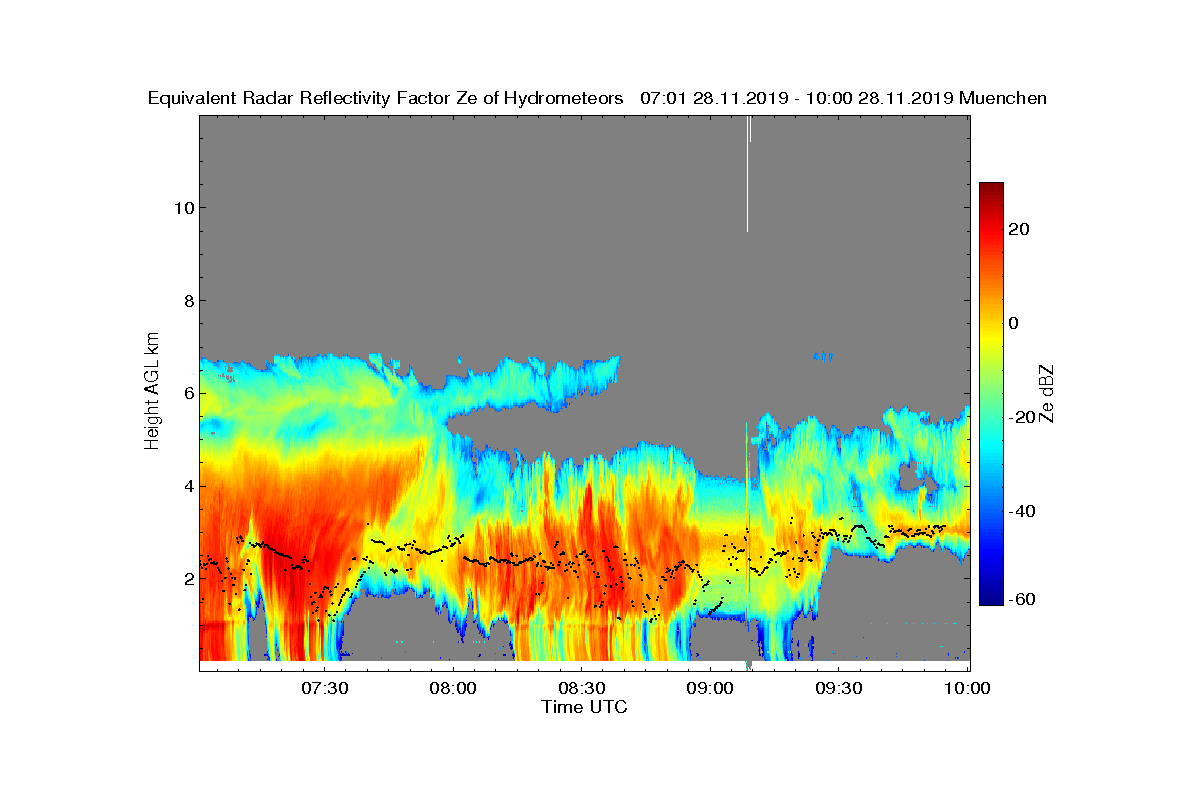
Task: Click the 09:30 time tick label
Action: [840, 688]
